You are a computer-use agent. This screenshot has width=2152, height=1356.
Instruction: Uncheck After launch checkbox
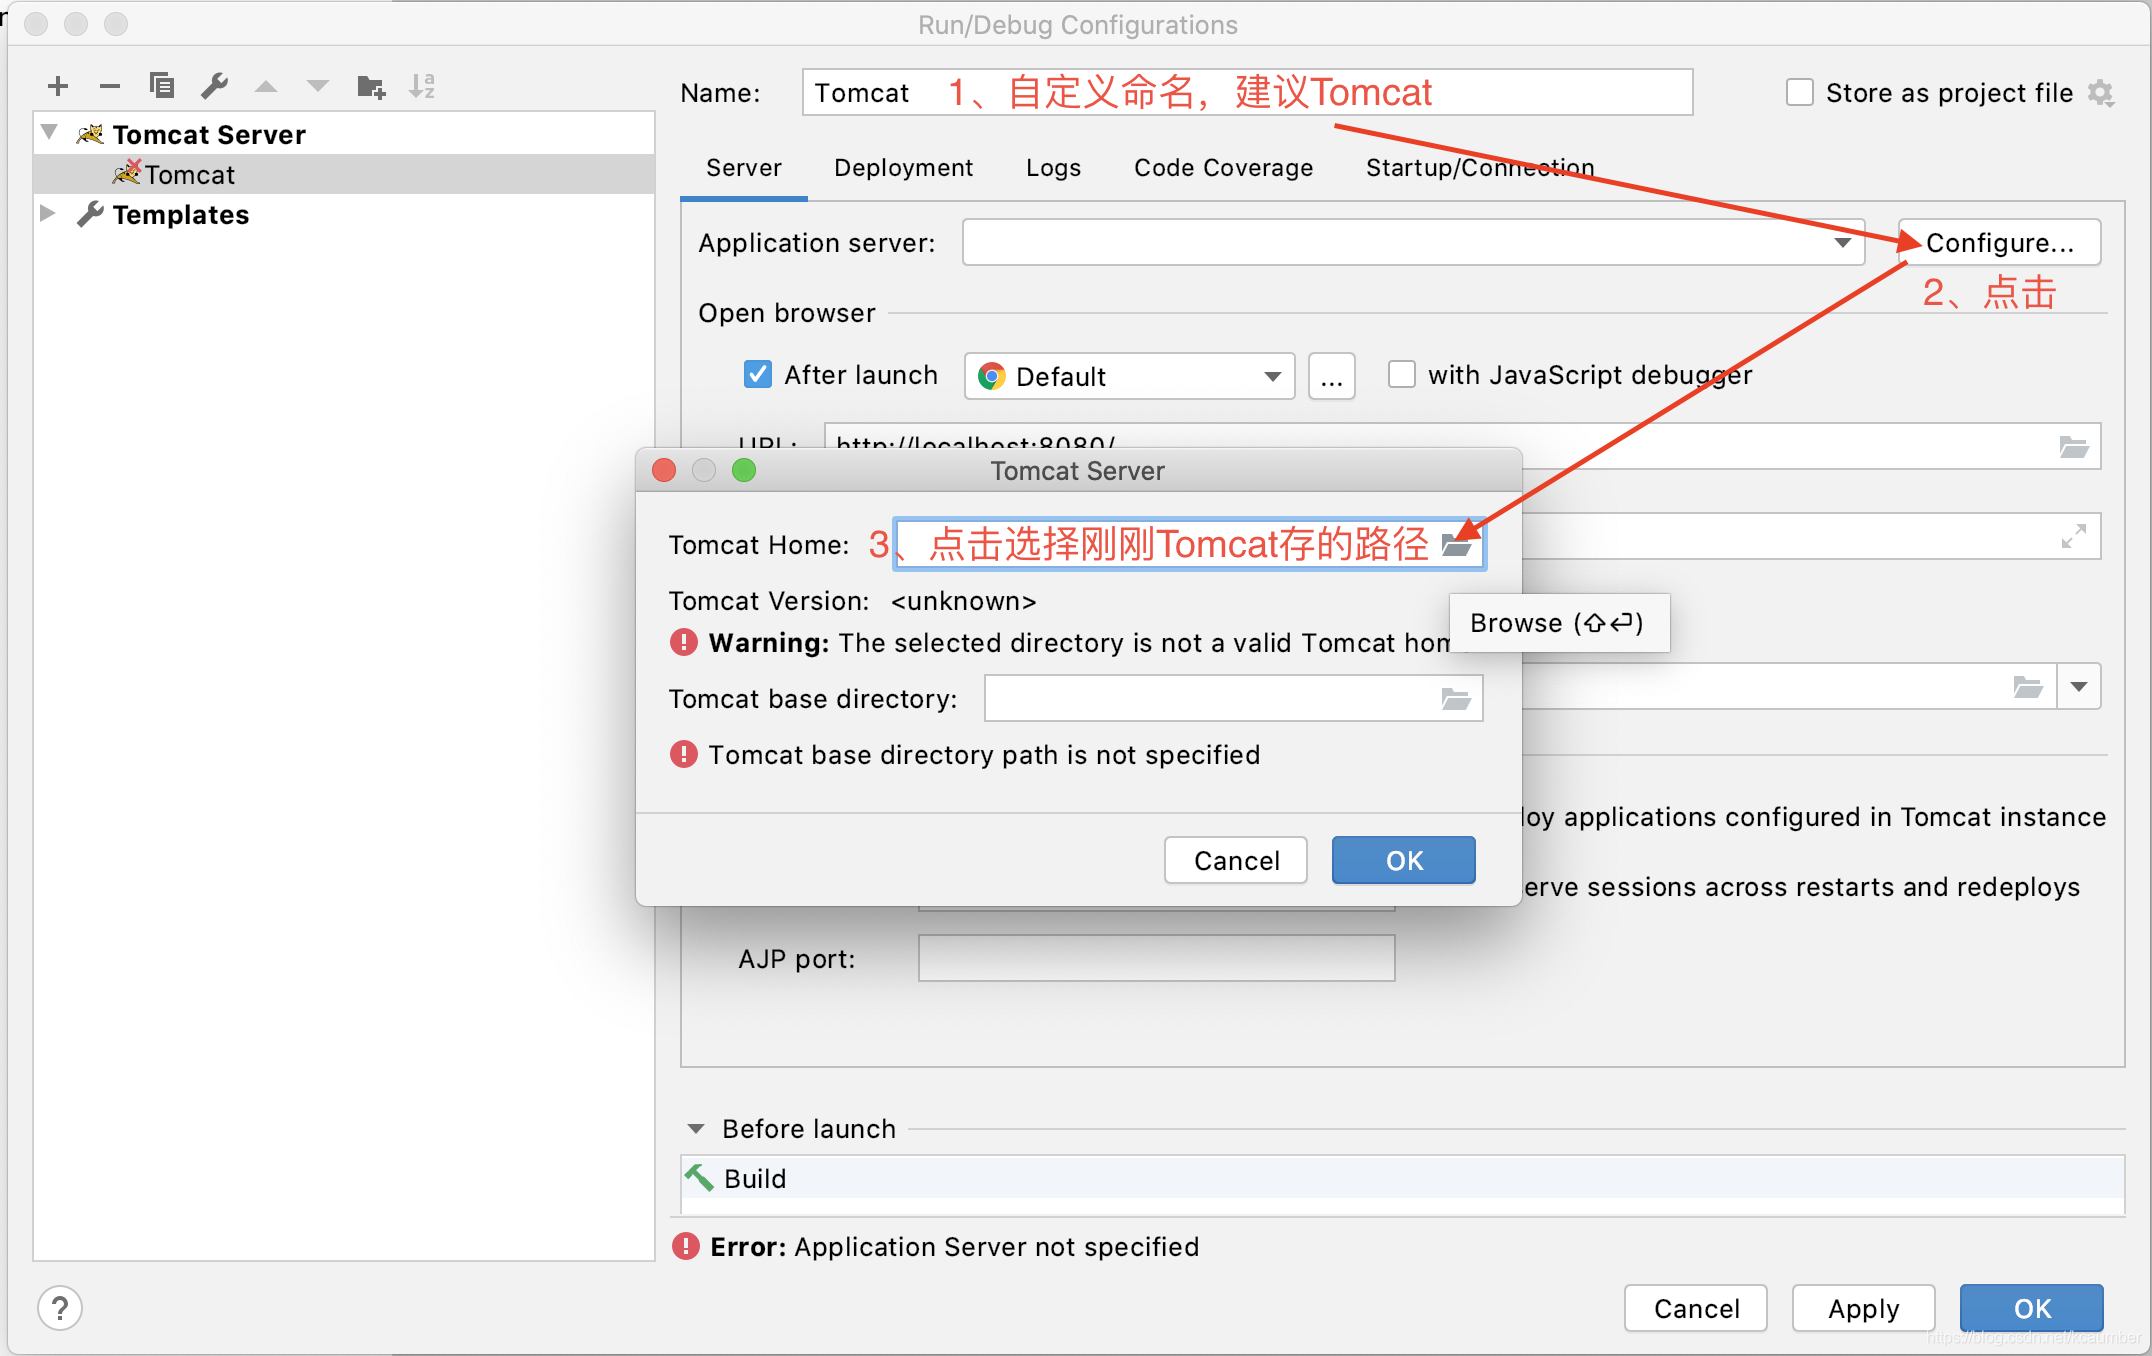[x=758, y=375]
